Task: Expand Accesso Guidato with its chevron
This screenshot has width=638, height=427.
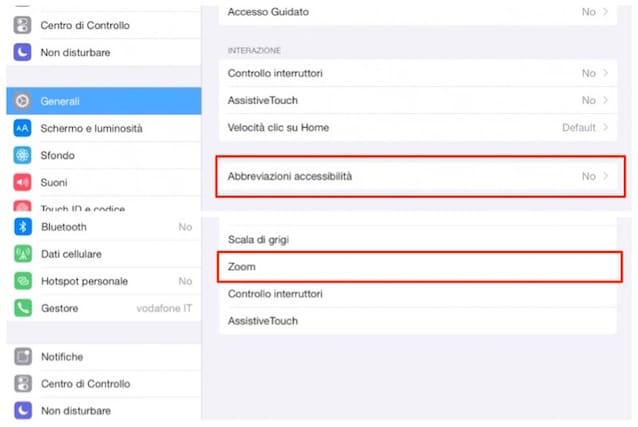Action: coord(605,12)
